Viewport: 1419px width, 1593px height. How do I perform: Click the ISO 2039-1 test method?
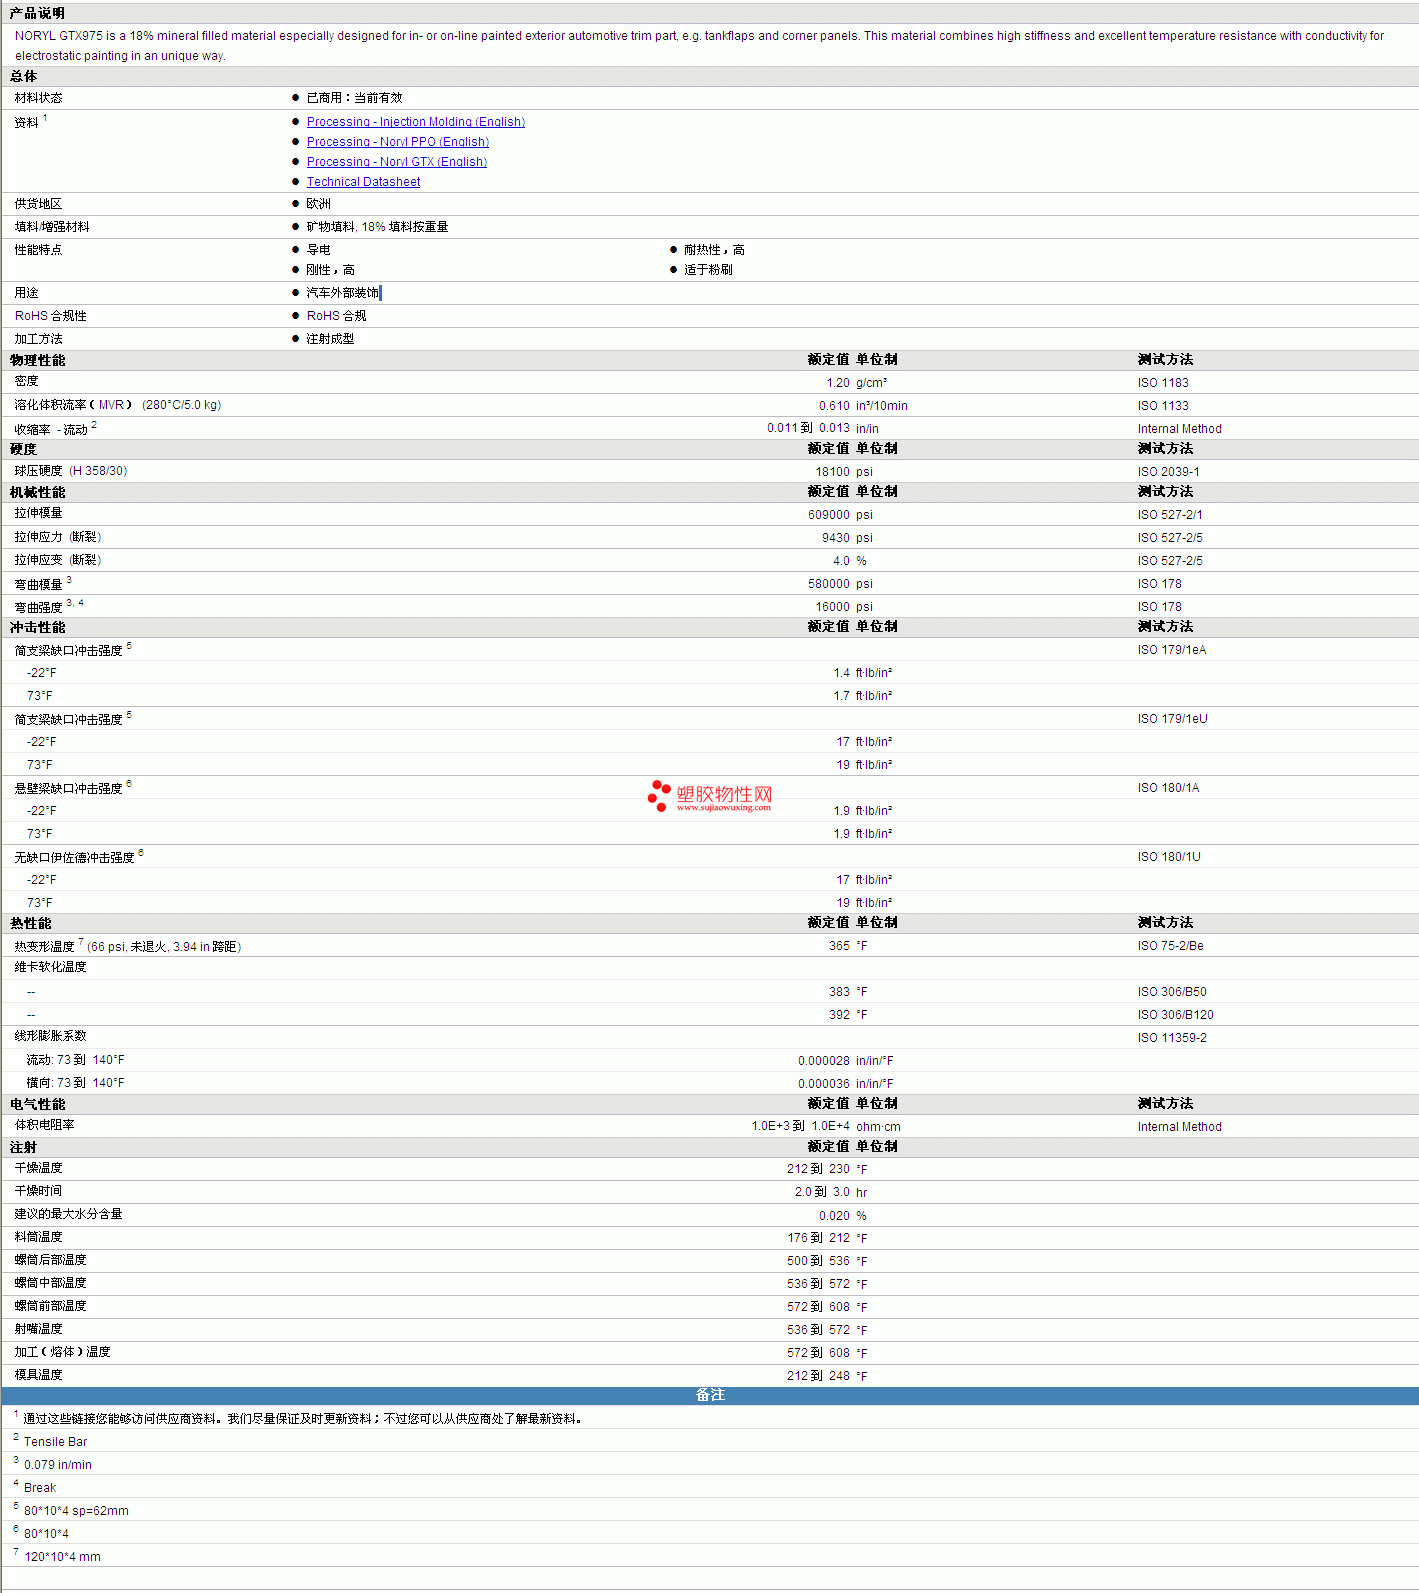1168,472
